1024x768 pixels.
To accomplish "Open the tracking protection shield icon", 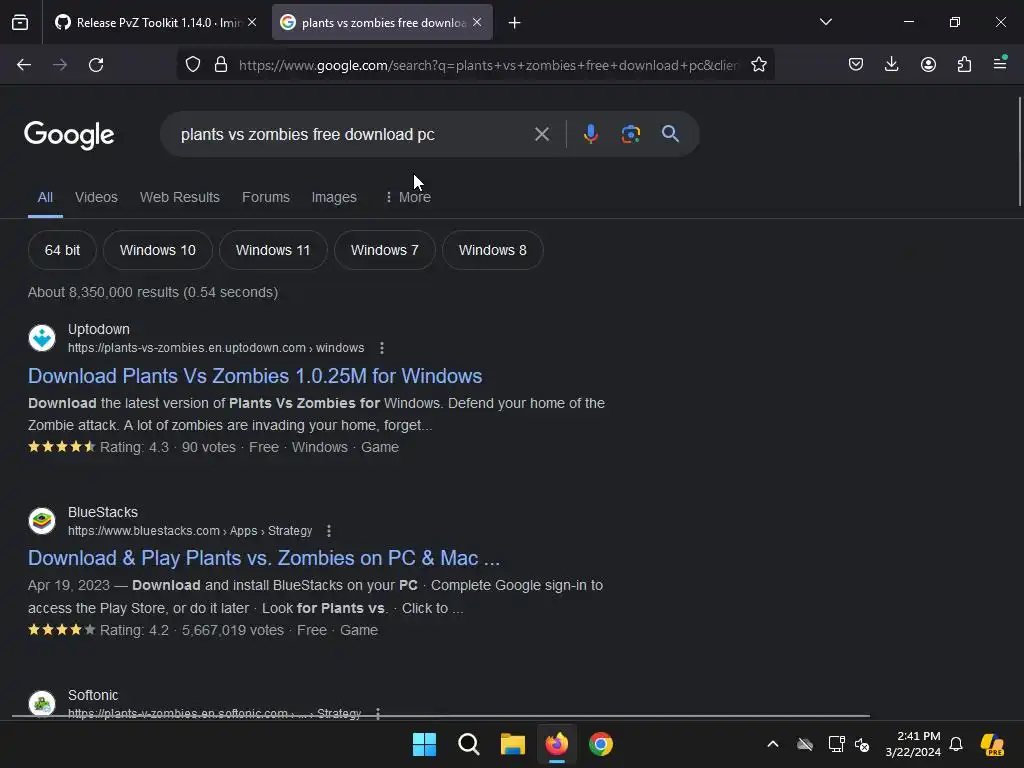I will (x=193, y=65).
